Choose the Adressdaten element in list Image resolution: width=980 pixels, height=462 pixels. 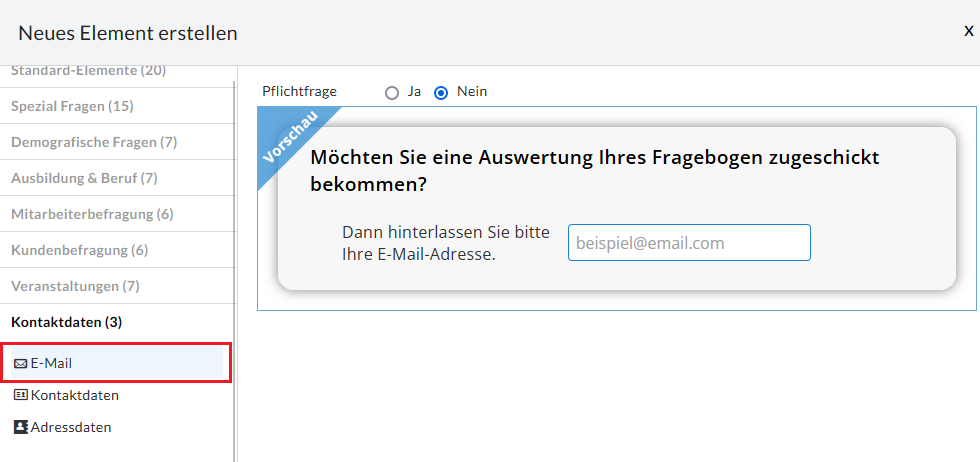pos(70,427)
